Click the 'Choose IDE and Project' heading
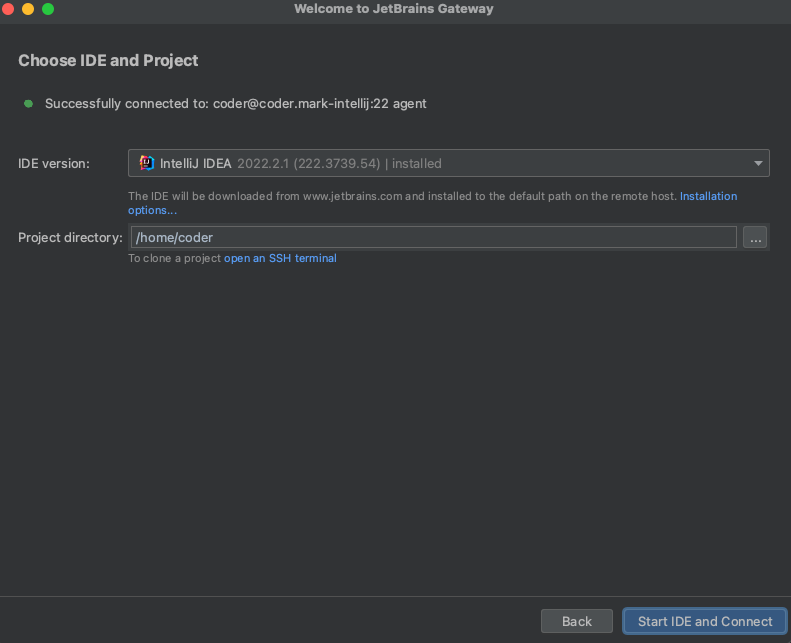 pyautogui.click(x=108, y=61)
